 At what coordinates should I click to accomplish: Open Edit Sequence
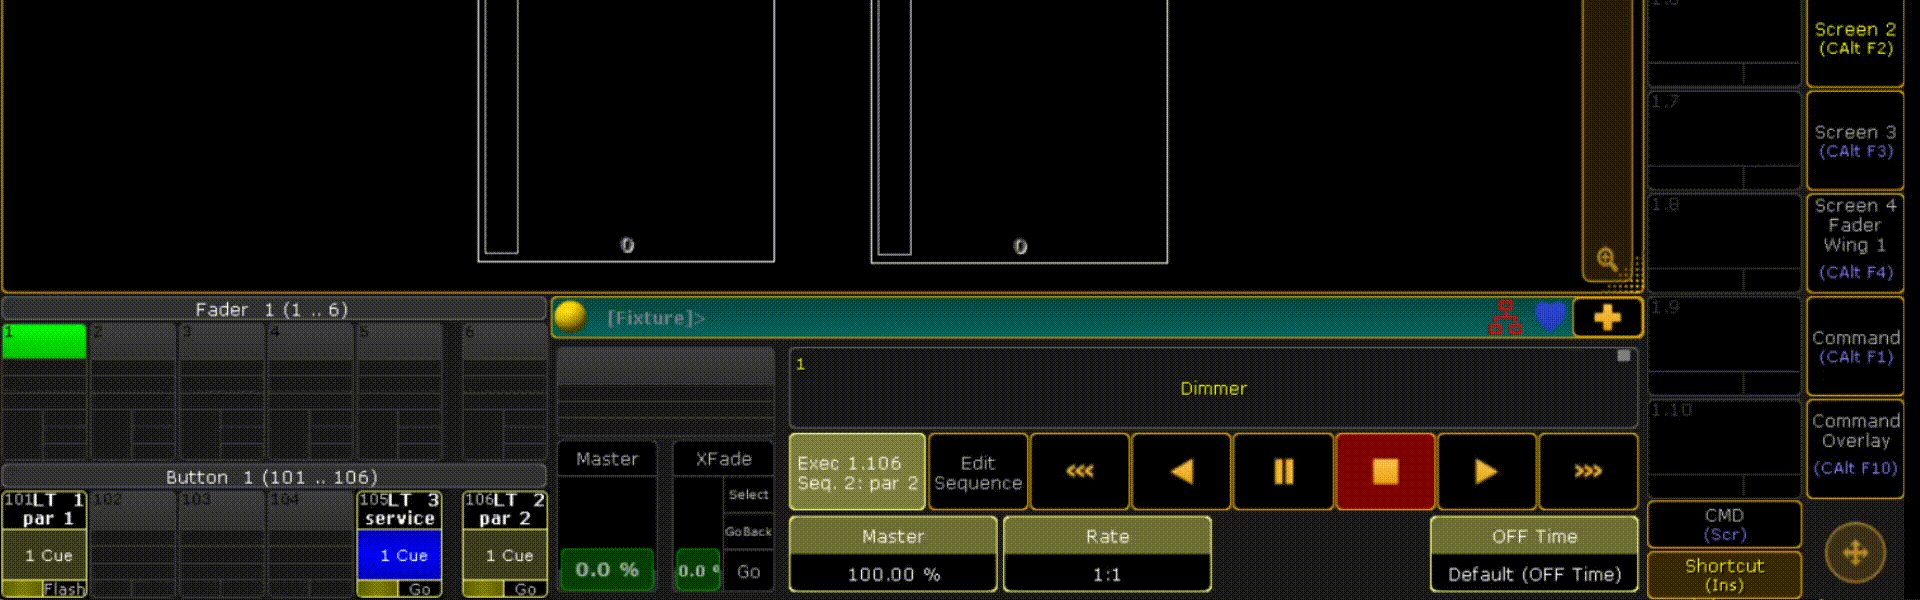tap(978, 471)
